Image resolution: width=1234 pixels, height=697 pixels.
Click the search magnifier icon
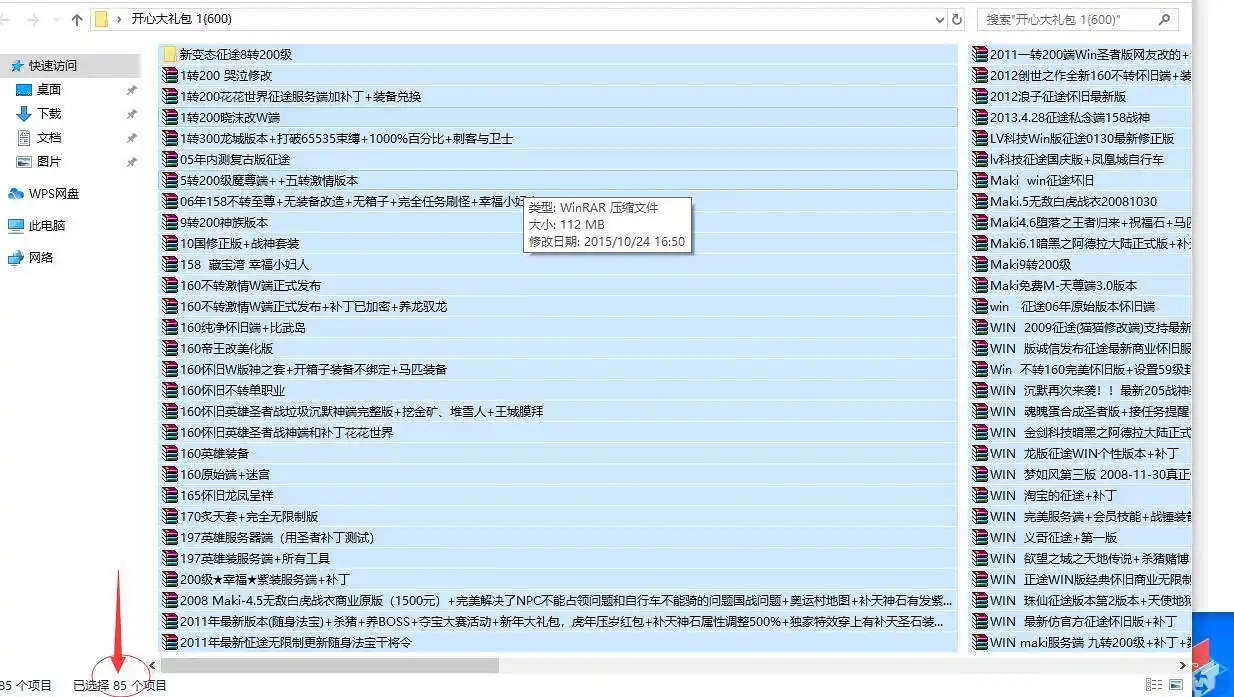pos(1164,19)
